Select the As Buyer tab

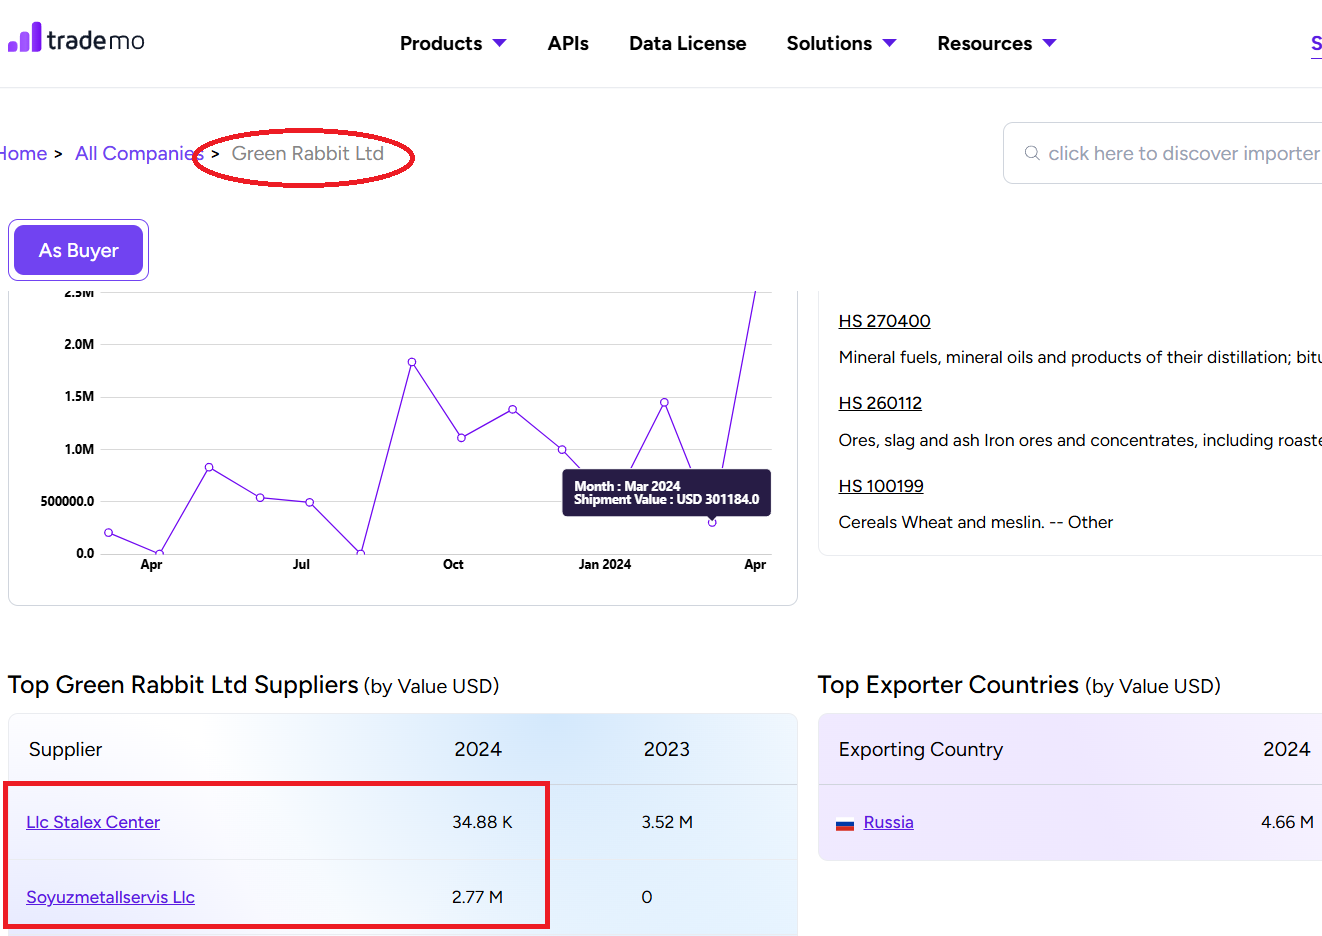point(78,250)
